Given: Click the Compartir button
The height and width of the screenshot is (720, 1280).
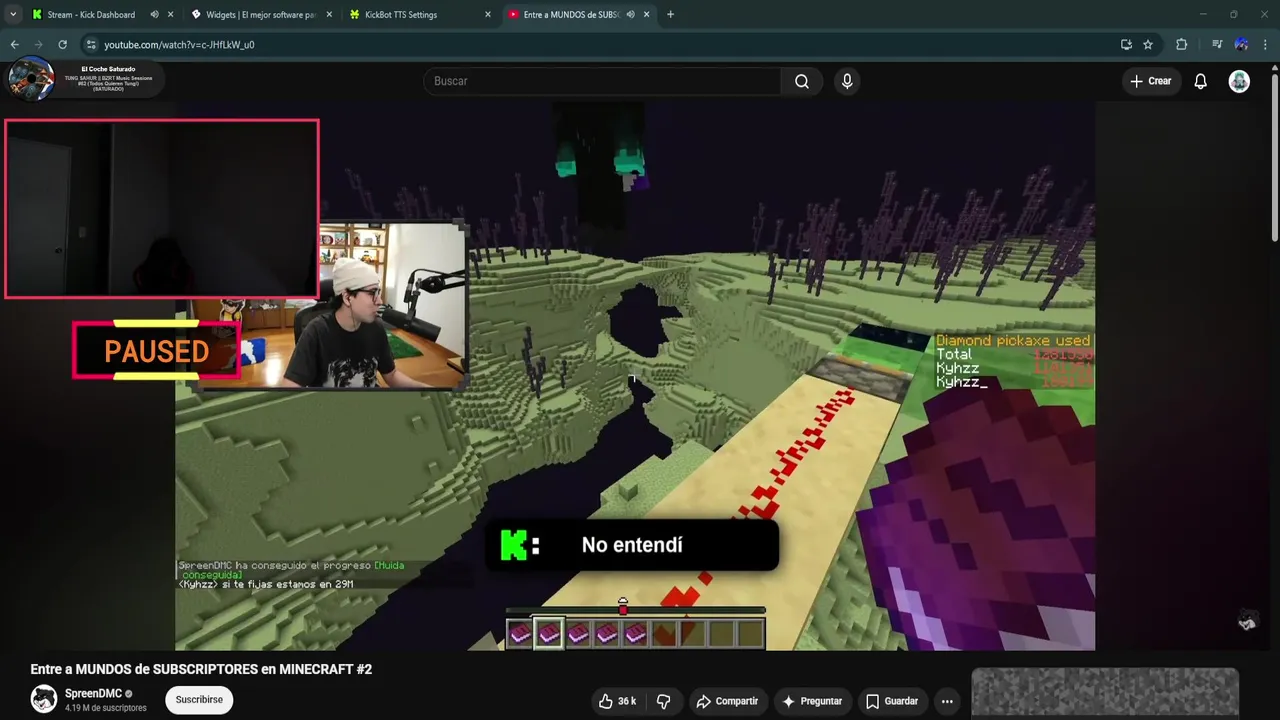Looking at the screenshot, I should click(x=727, y=701).
